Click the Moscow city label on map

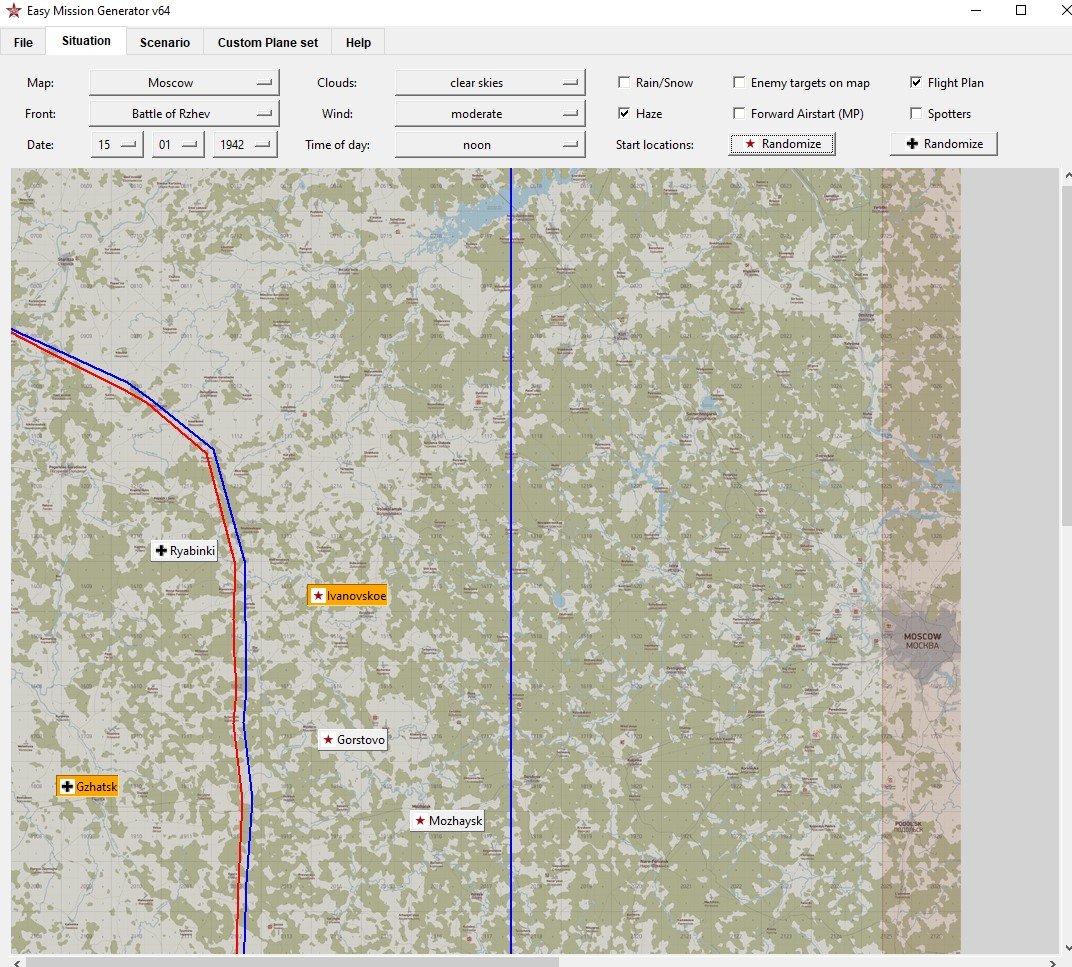(922, 641)
